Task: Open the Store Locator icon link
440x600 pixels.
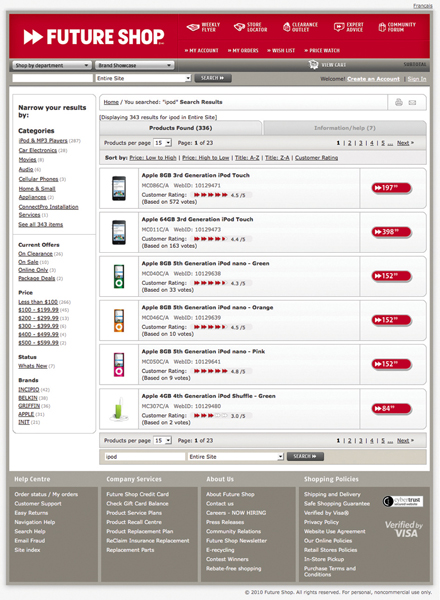Action: (251, 27)
